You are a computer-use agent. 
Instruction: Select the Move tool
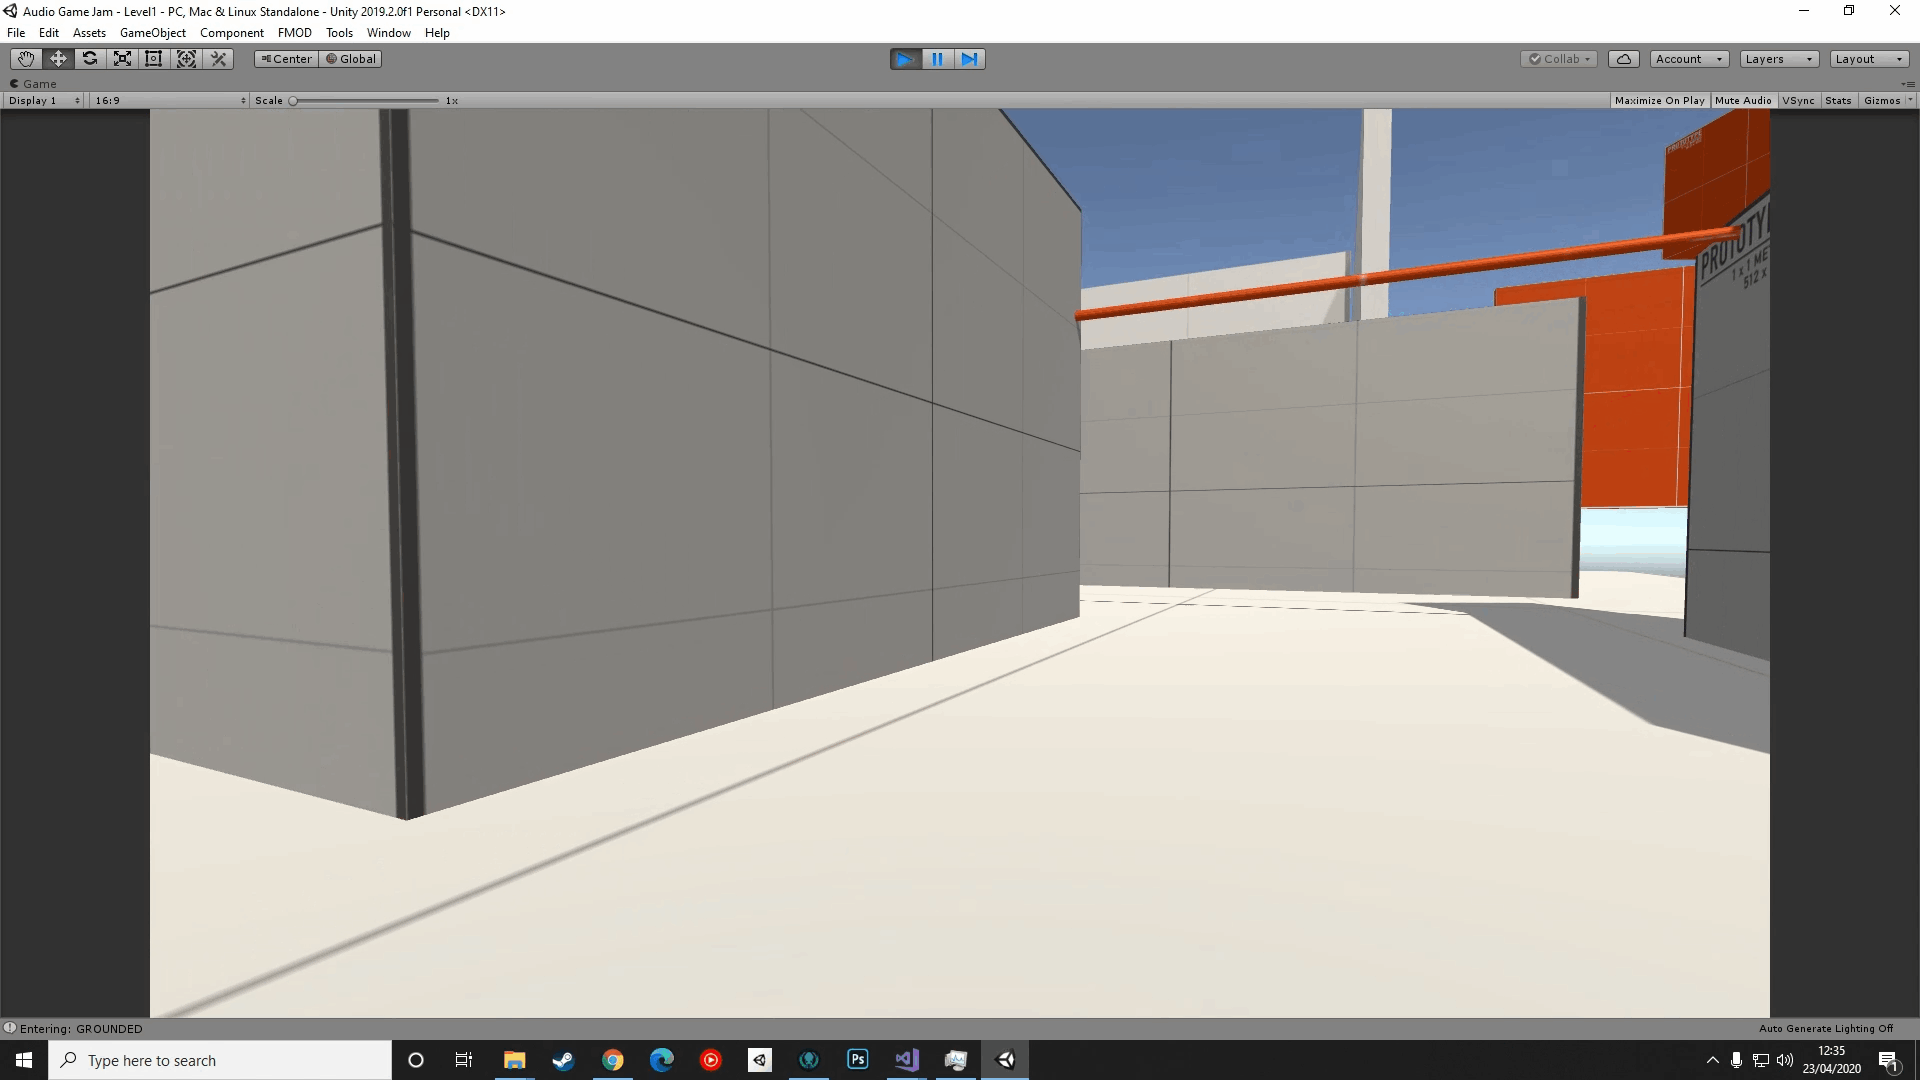coord(58,59)
